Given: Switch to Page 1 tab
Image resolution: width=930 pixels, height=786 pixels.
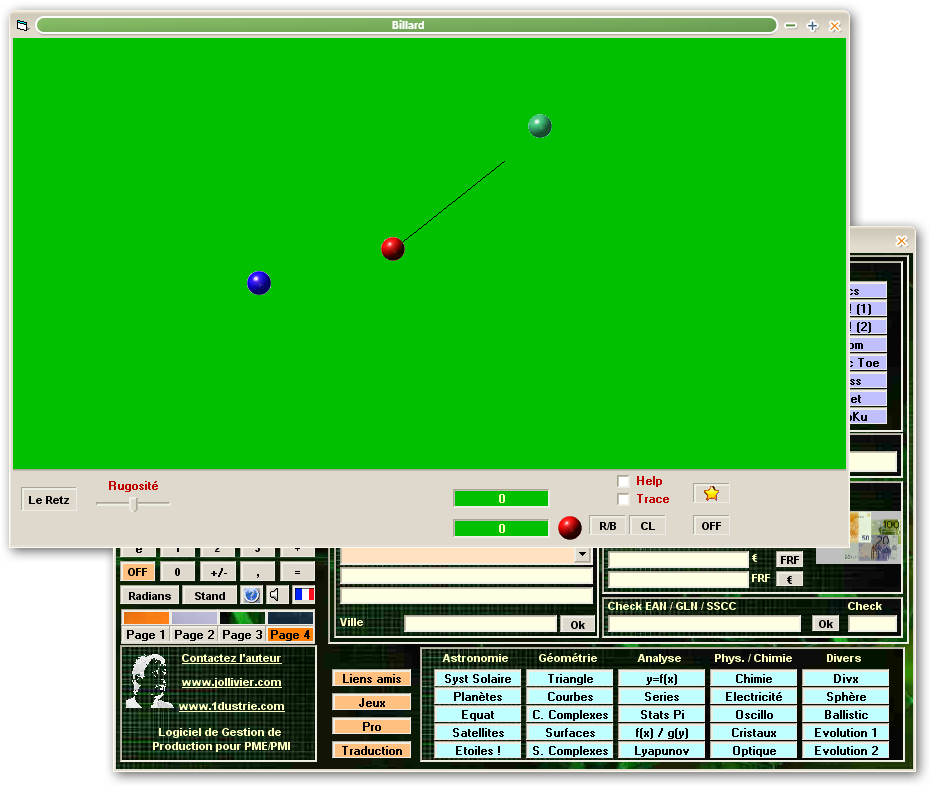Looking at the screenshot, I should click(x=145, y=635).
